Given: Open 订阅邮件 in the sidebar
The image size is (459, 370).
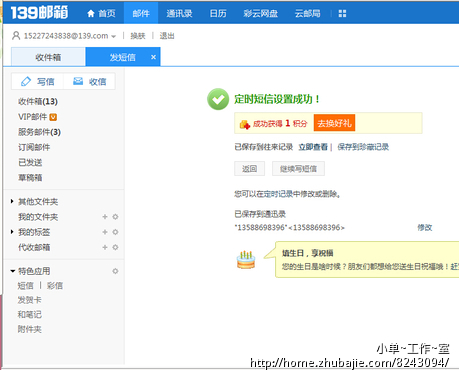Looking at the screenshot, I should [x=34, y=147].
